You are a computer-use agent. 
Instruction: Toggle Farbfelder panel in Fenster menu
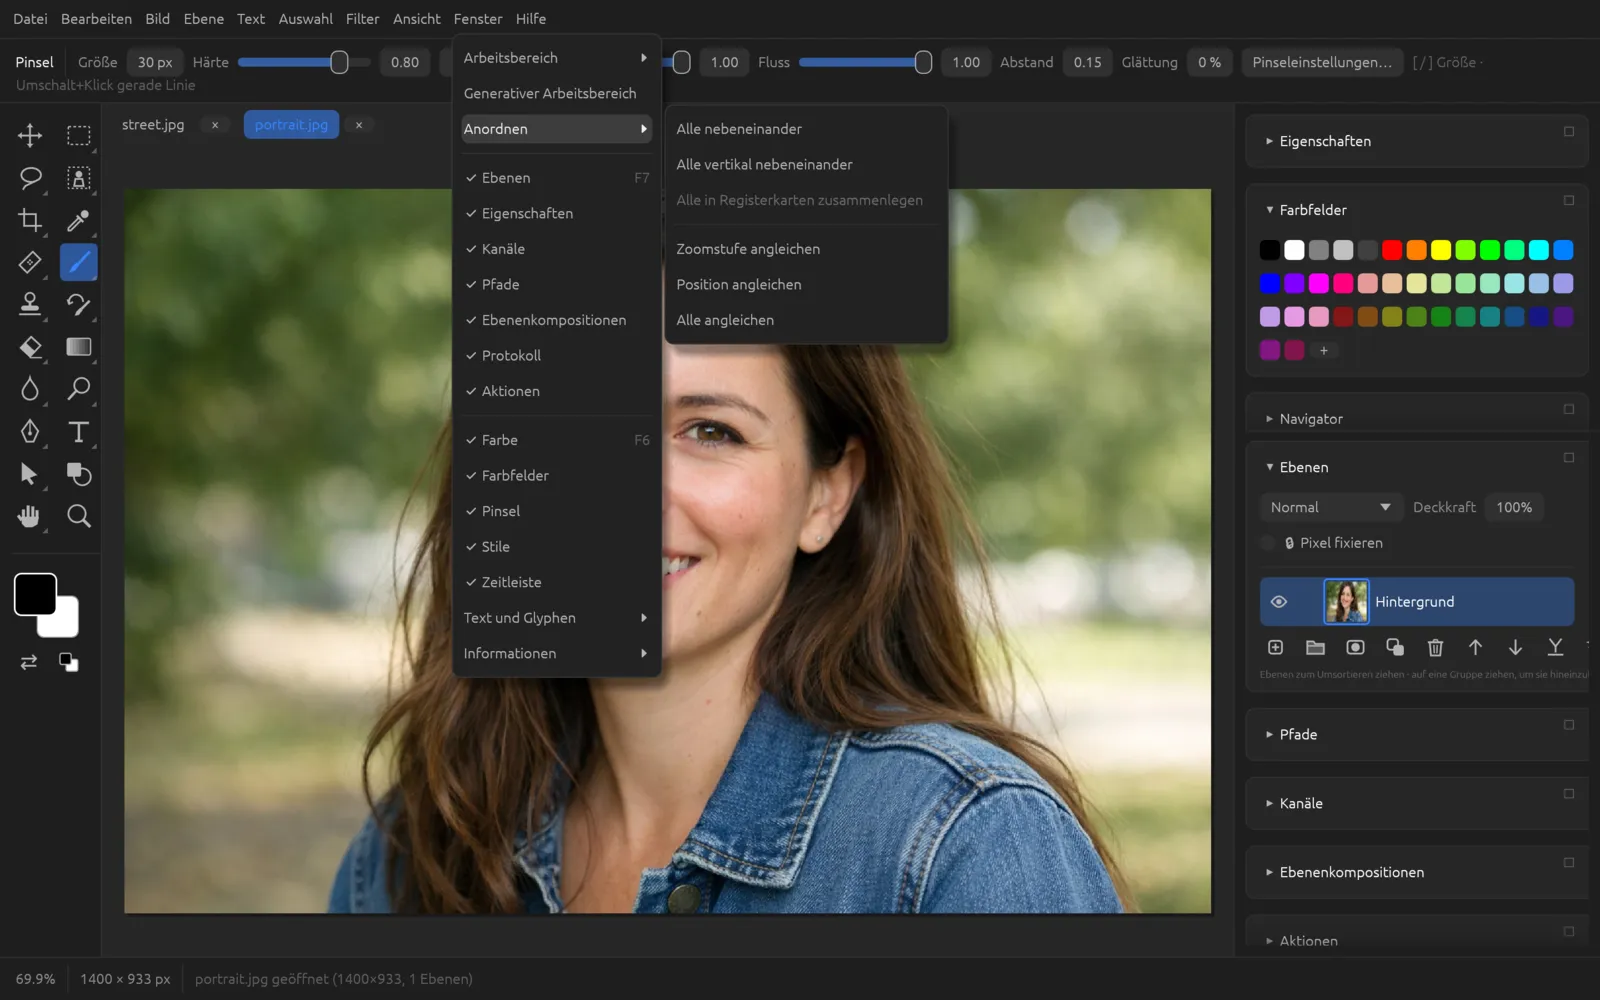click(556, 476)
